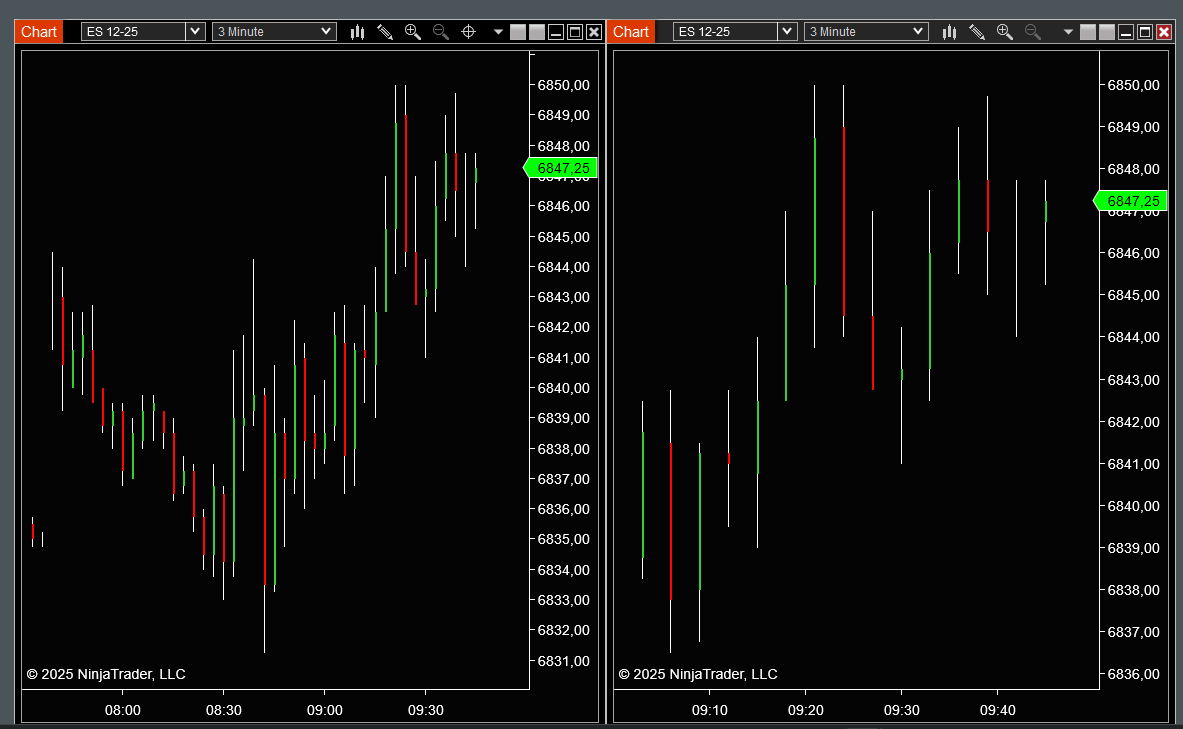Image resolution: width=1183 pixels, height=729 pixels.
Task: Expand 3 Minute interval dropdown, left chart
Action: (326, 32)
